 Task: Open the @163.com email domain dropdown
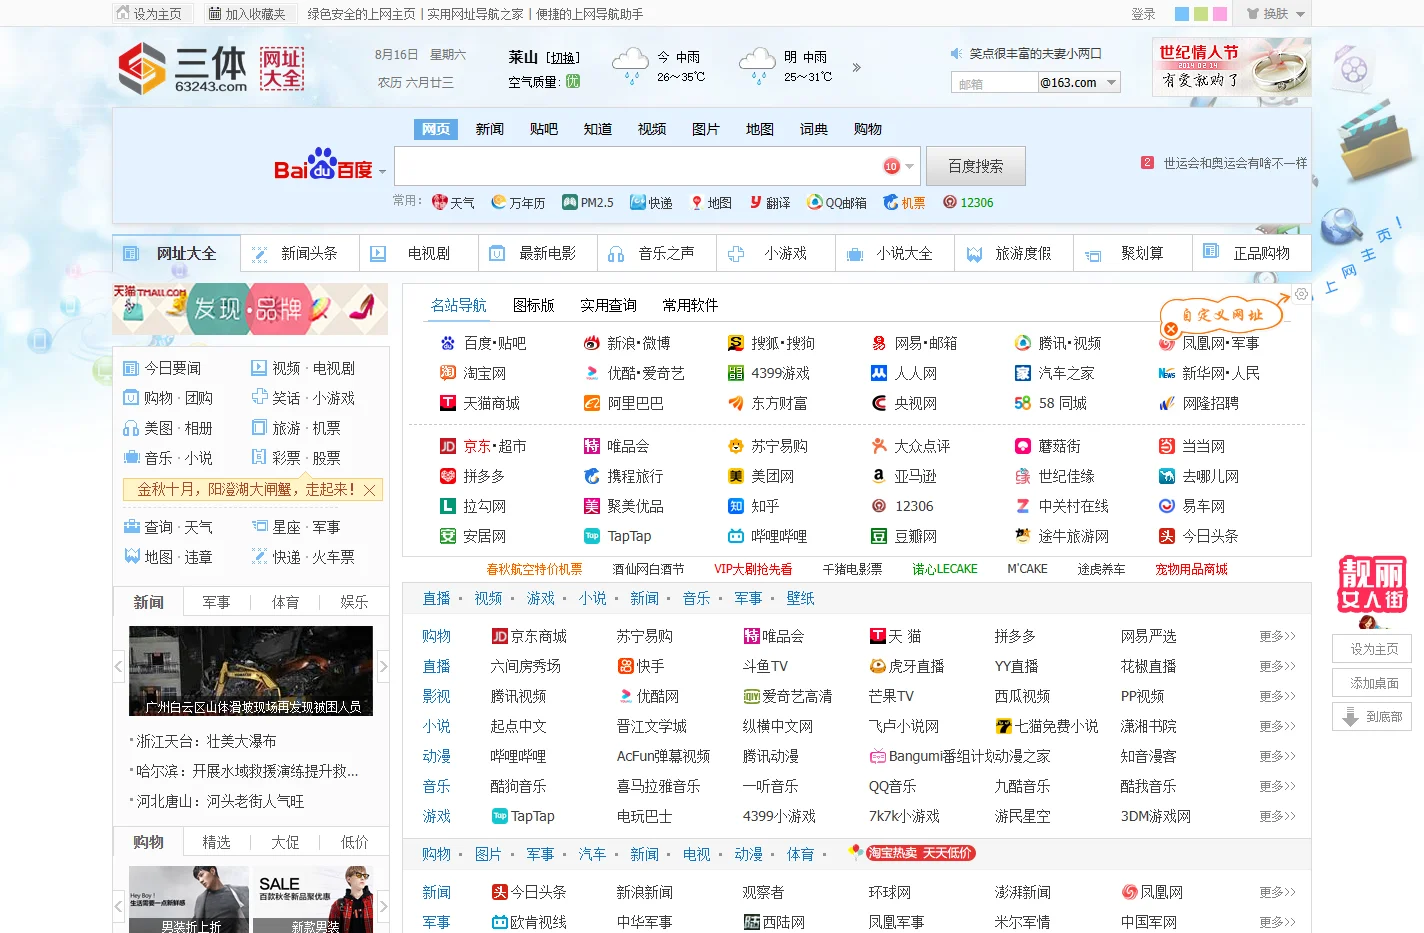tap(1111, 83)
